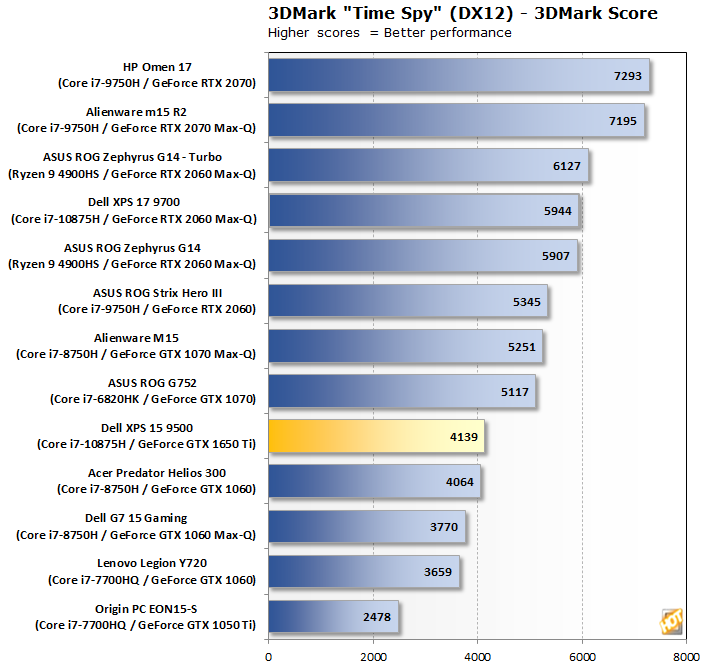
Task: Click the x-axis tick label 6000
Action: [x=582, y=657]
